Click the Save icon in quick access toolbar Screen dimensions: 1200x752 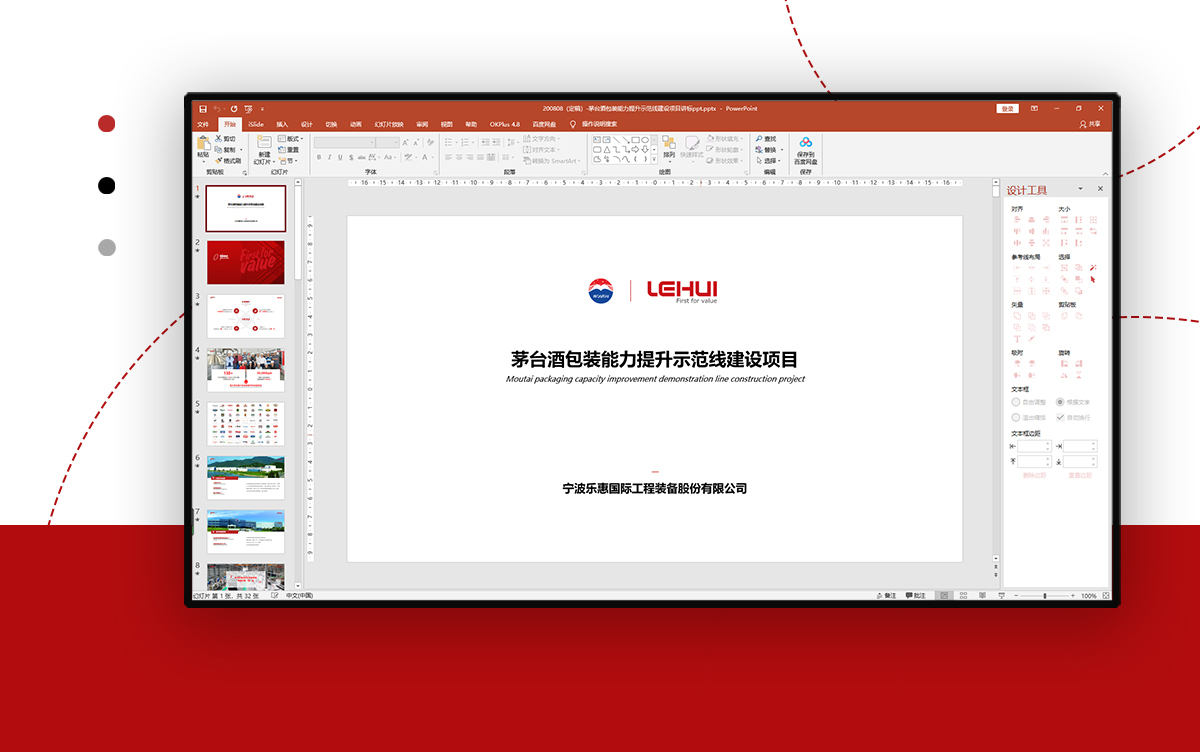tap(203, 108)
